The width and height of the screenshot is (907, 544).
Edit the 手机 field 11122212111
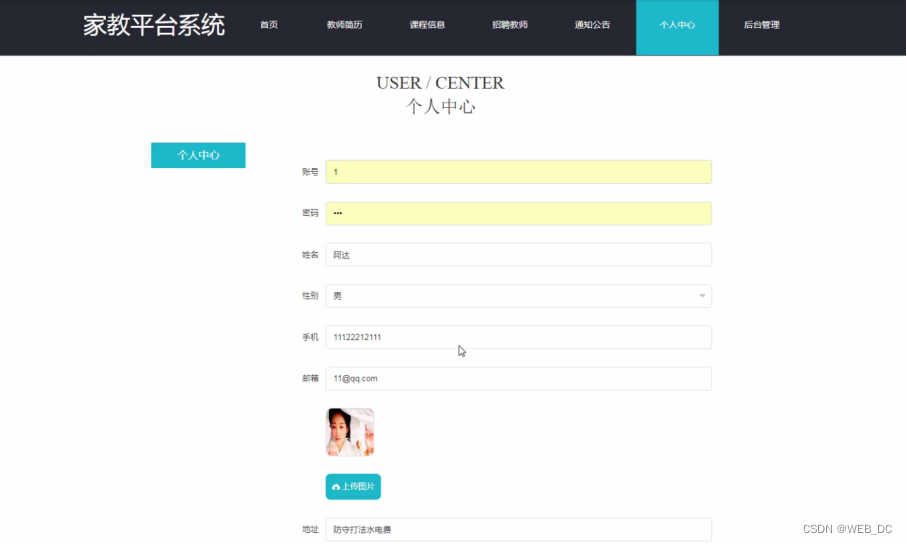518,337
